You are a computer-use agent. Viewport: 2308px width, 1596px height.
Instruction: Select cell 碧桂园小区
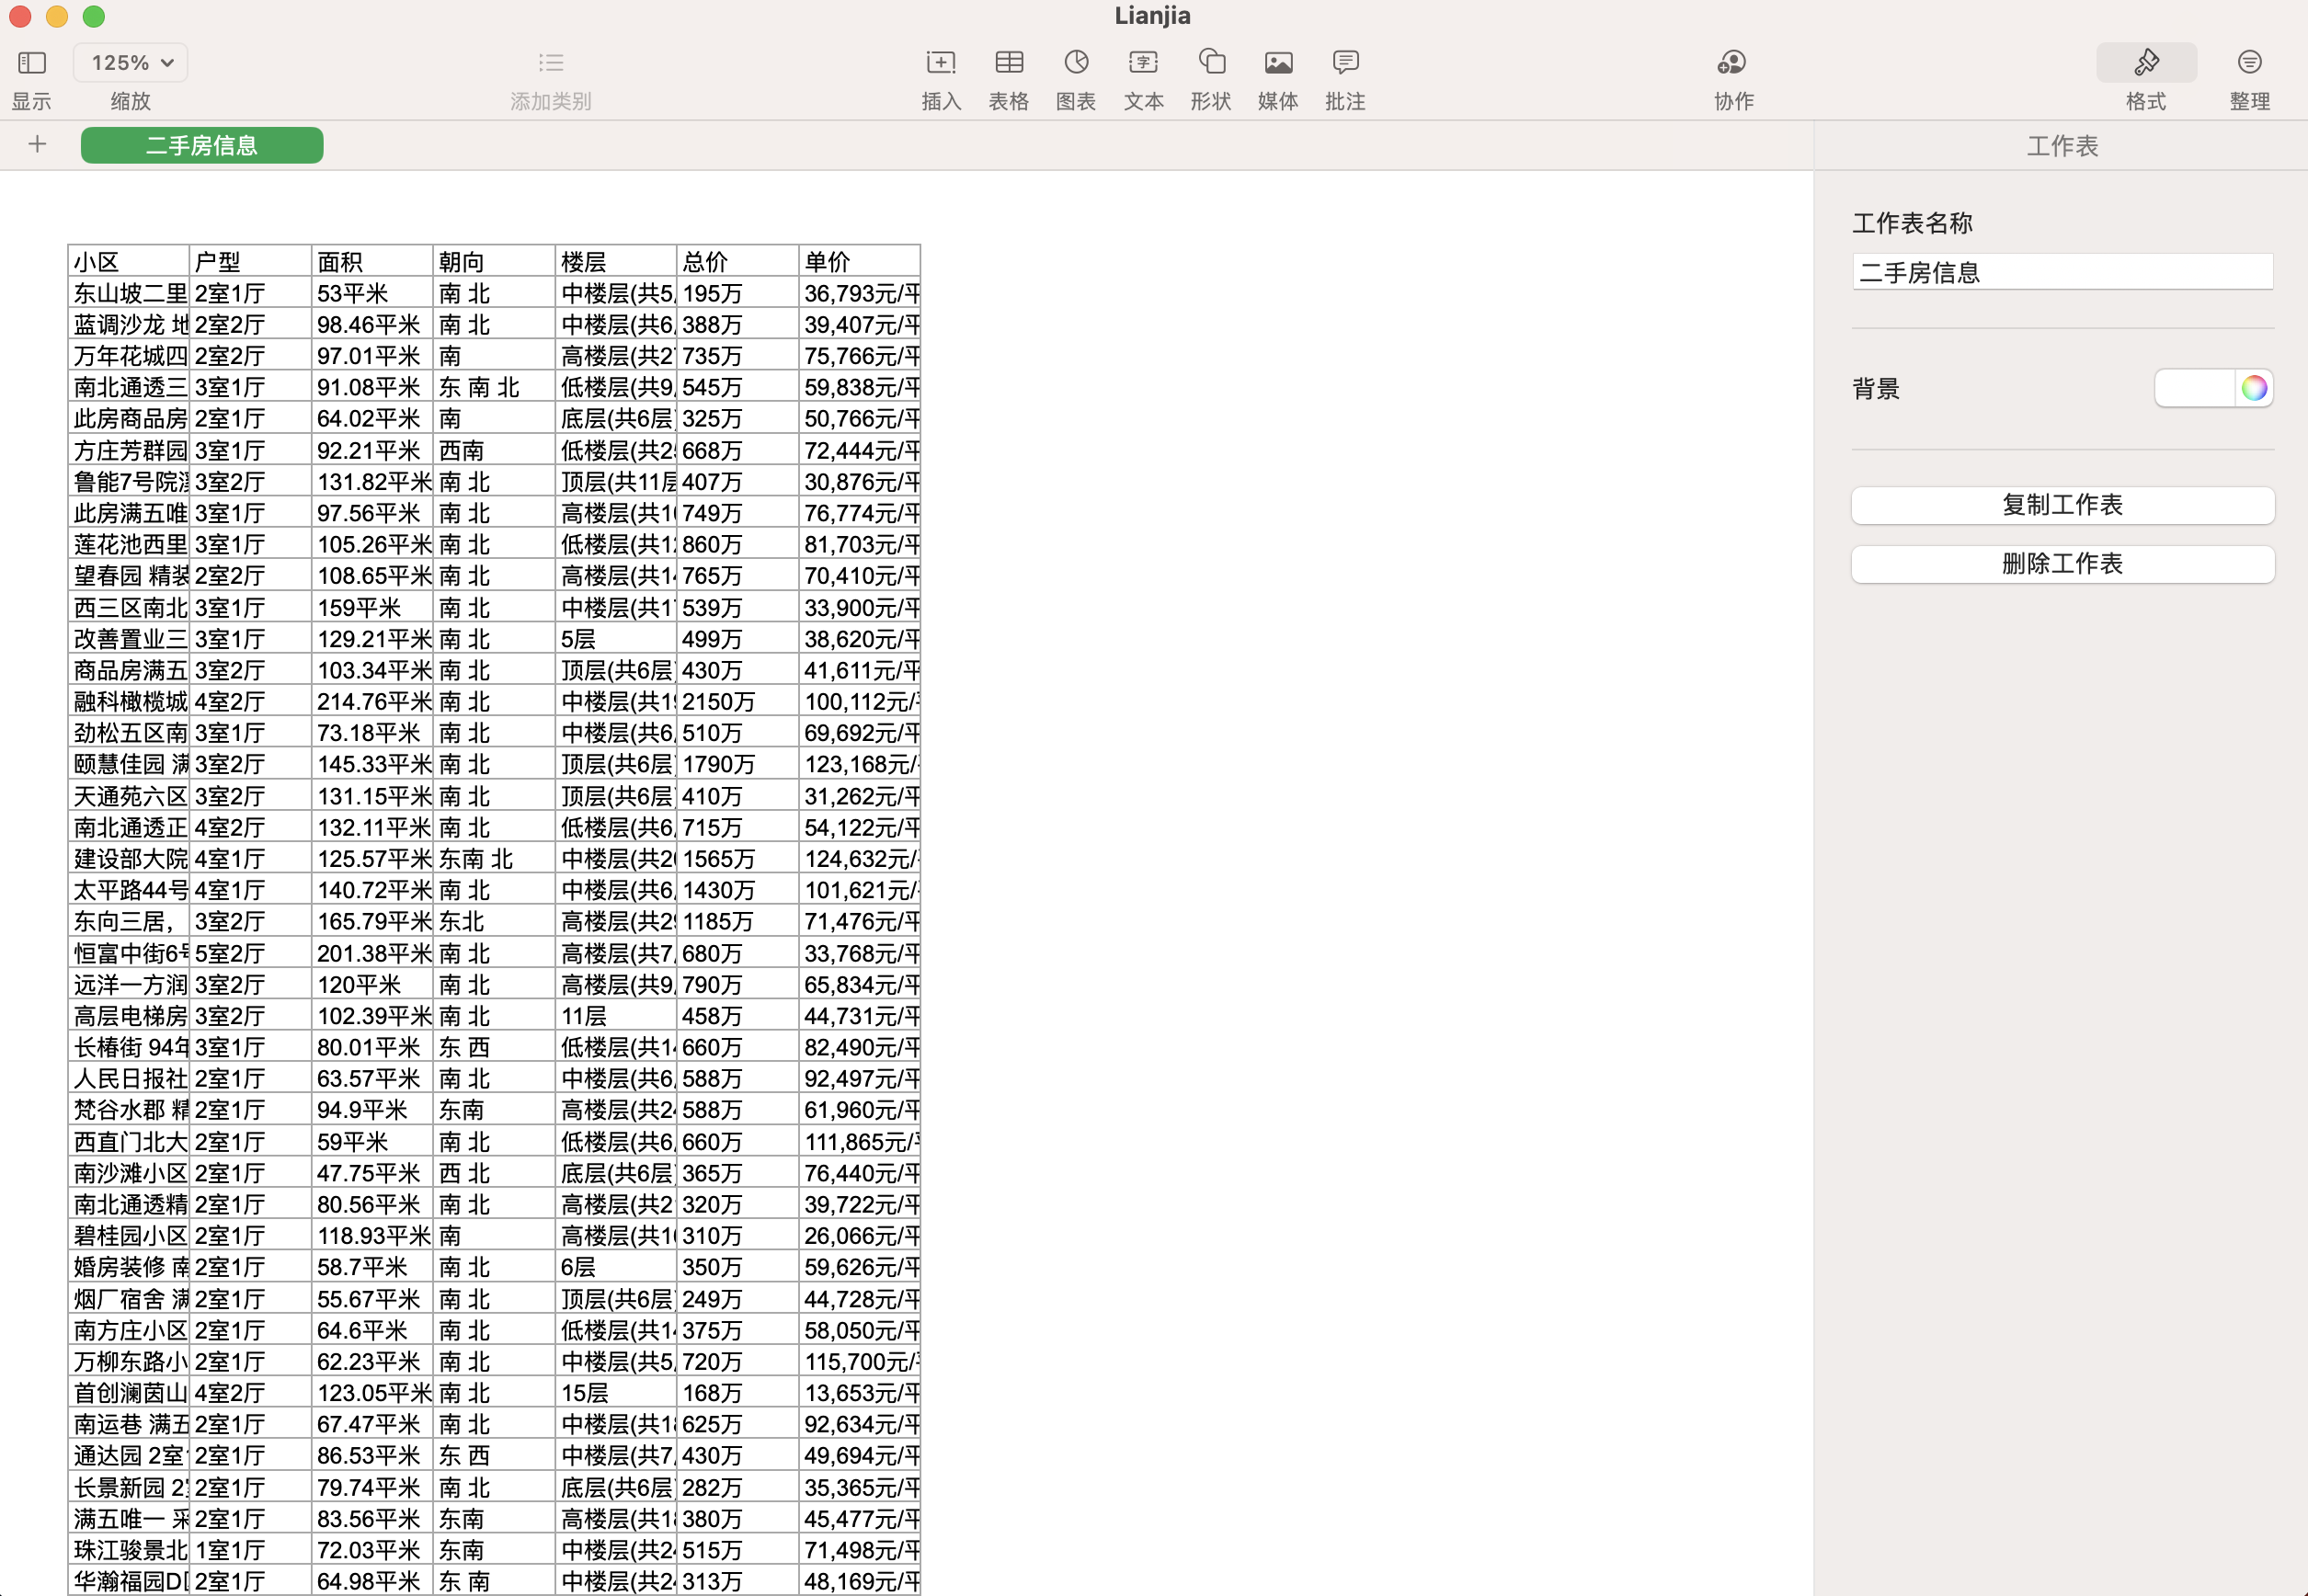click(129, 1235)
